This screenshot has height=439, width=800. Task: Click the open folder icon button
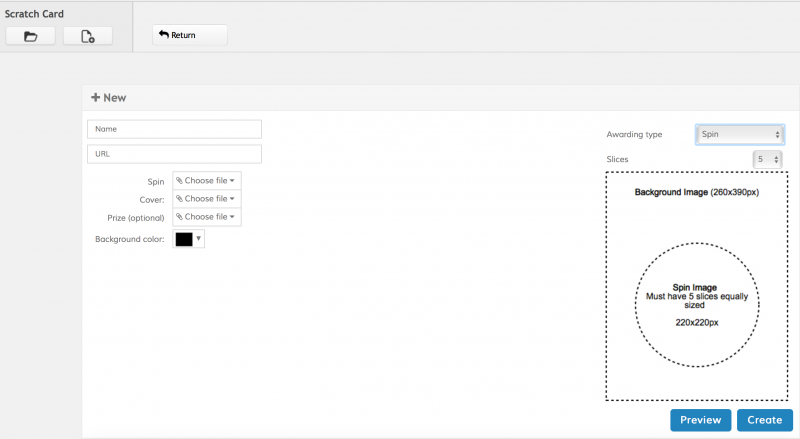[x=30, y=36]
